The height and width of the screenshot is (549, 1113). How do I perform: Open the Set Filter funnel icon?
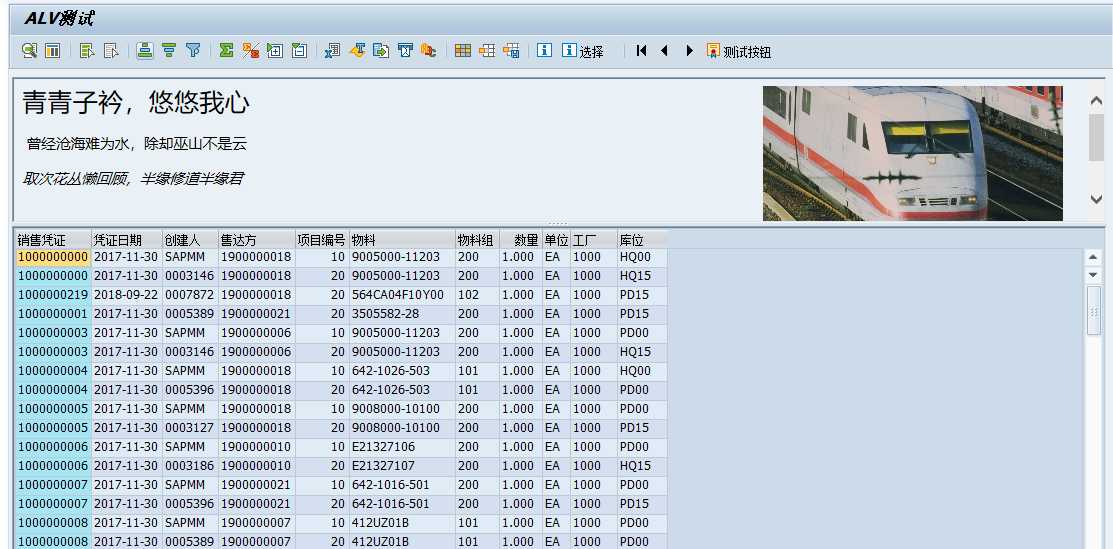(x=193, y=50)
